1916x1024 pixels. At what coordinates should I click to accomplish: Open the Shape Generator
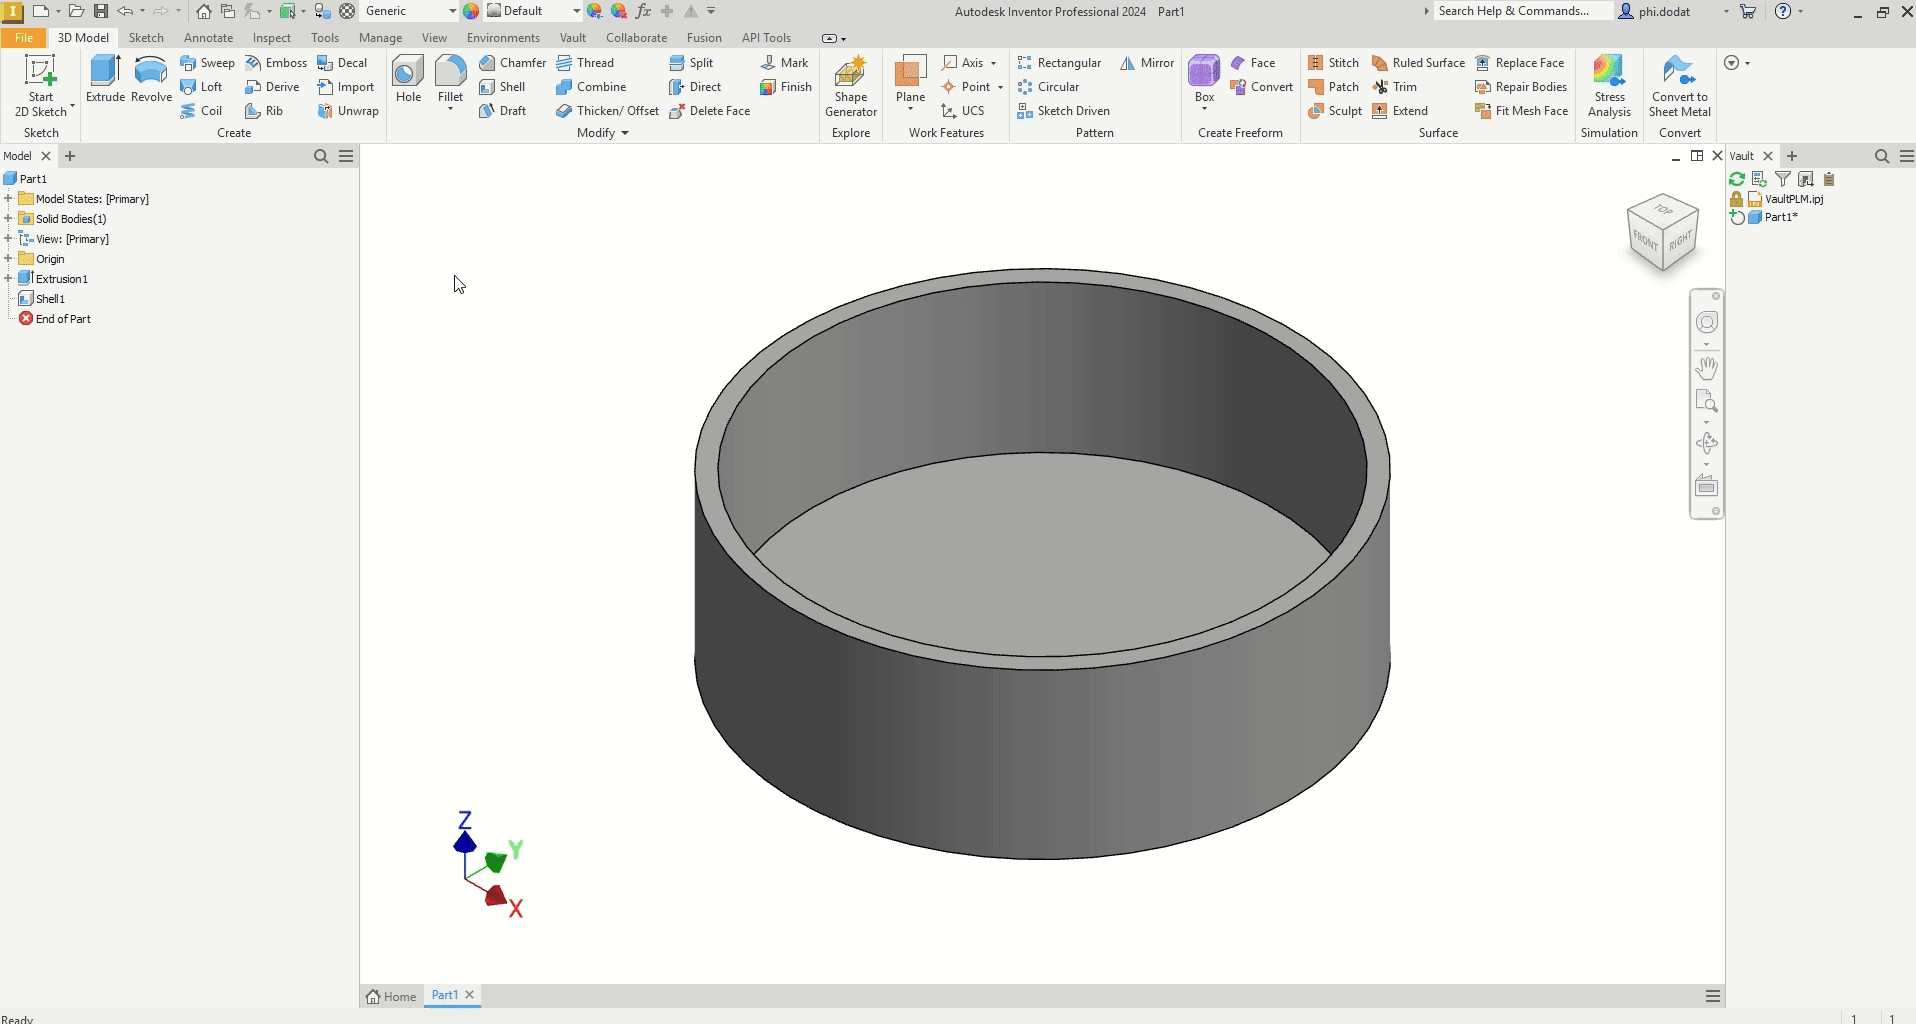(x=851, y=86)
